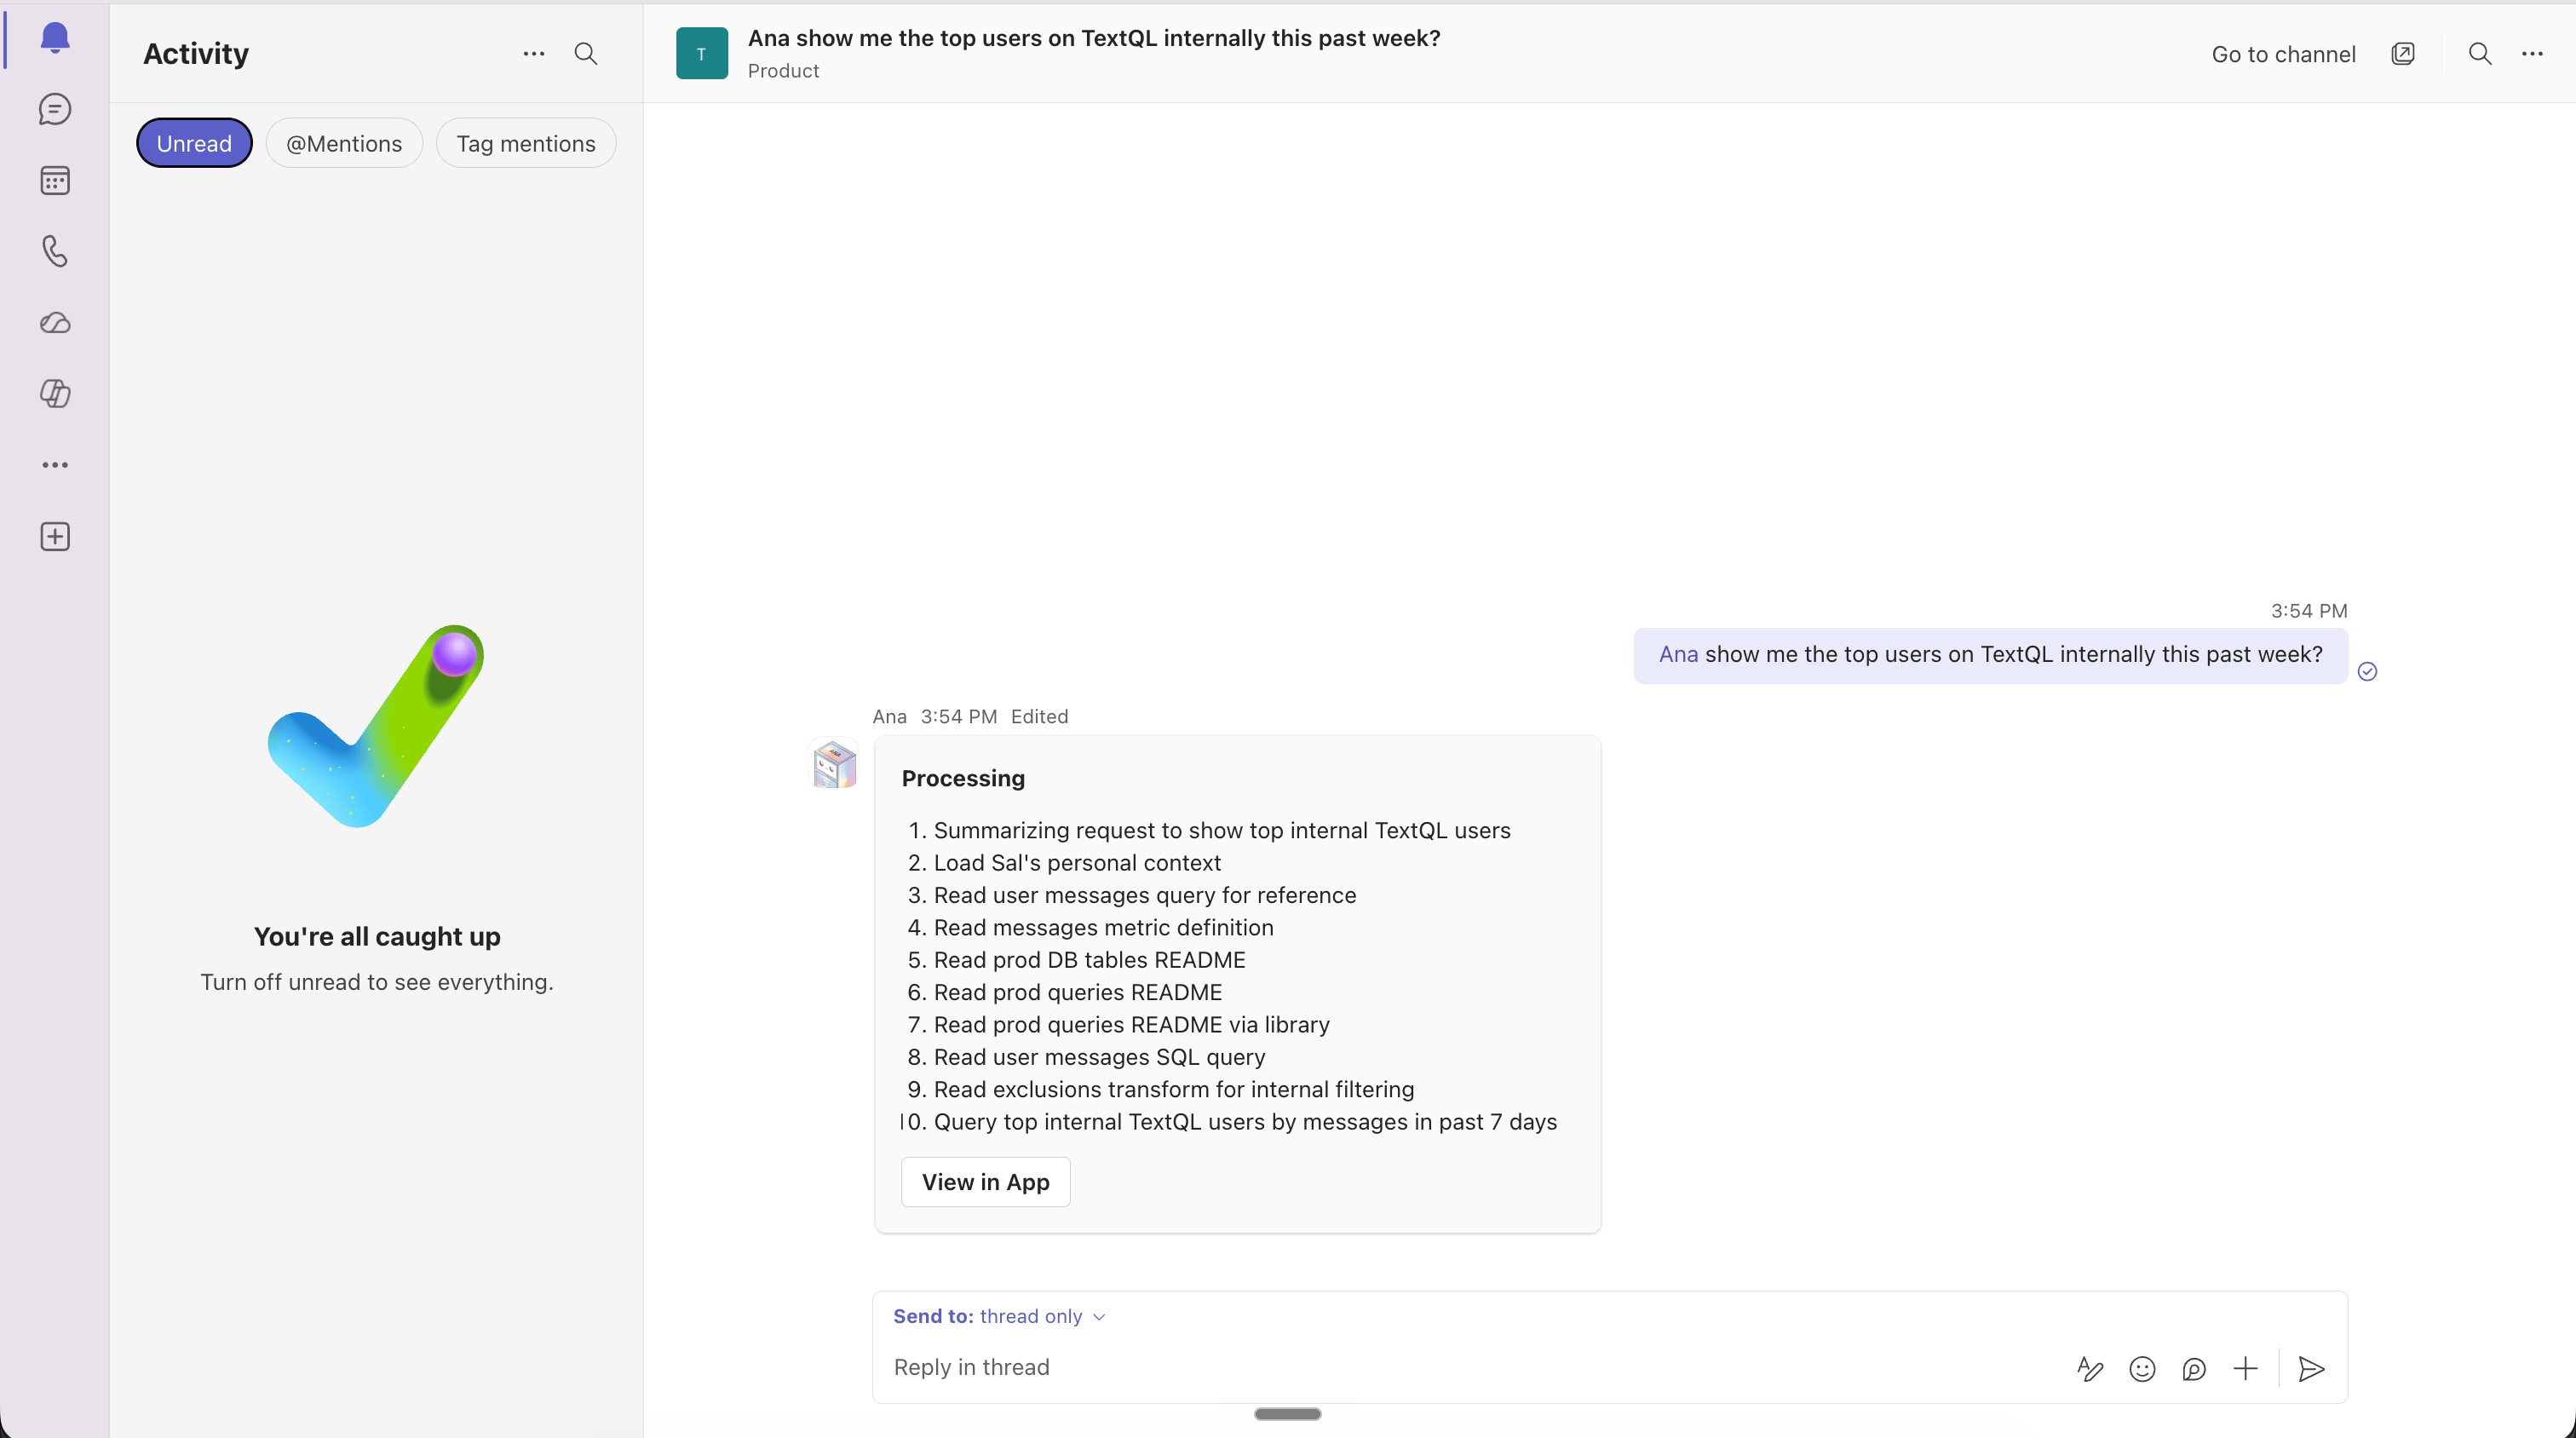Show more apps via sidebar ellipsis
2576x1438 pixels.
(55, 465)
